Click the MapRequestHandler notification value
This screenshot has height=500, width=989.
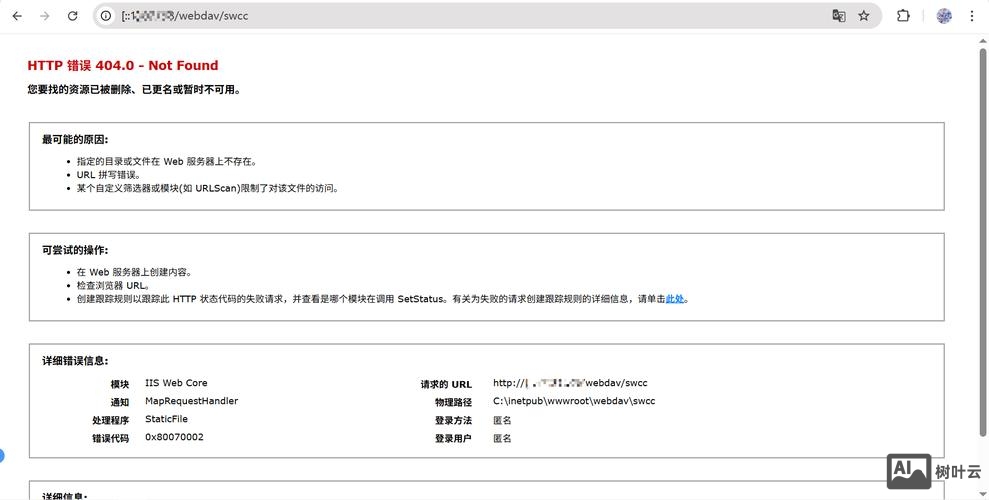[x=191, y=401]
